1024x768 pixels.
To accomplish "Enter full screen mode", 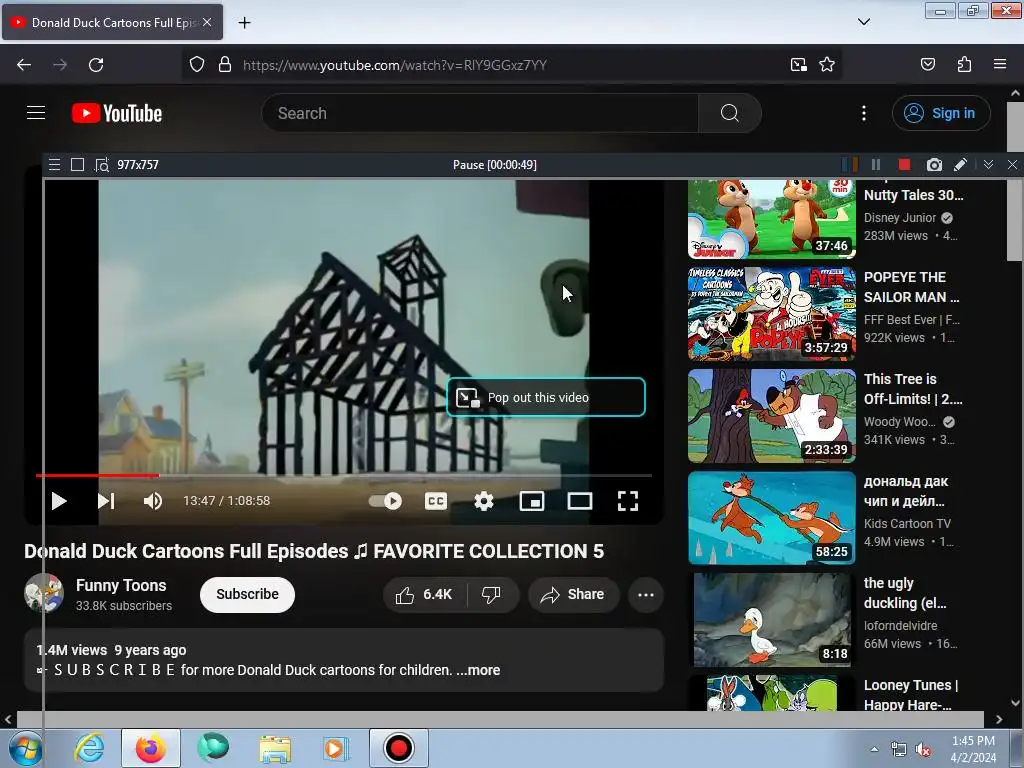I will click(x=628, y=501).
